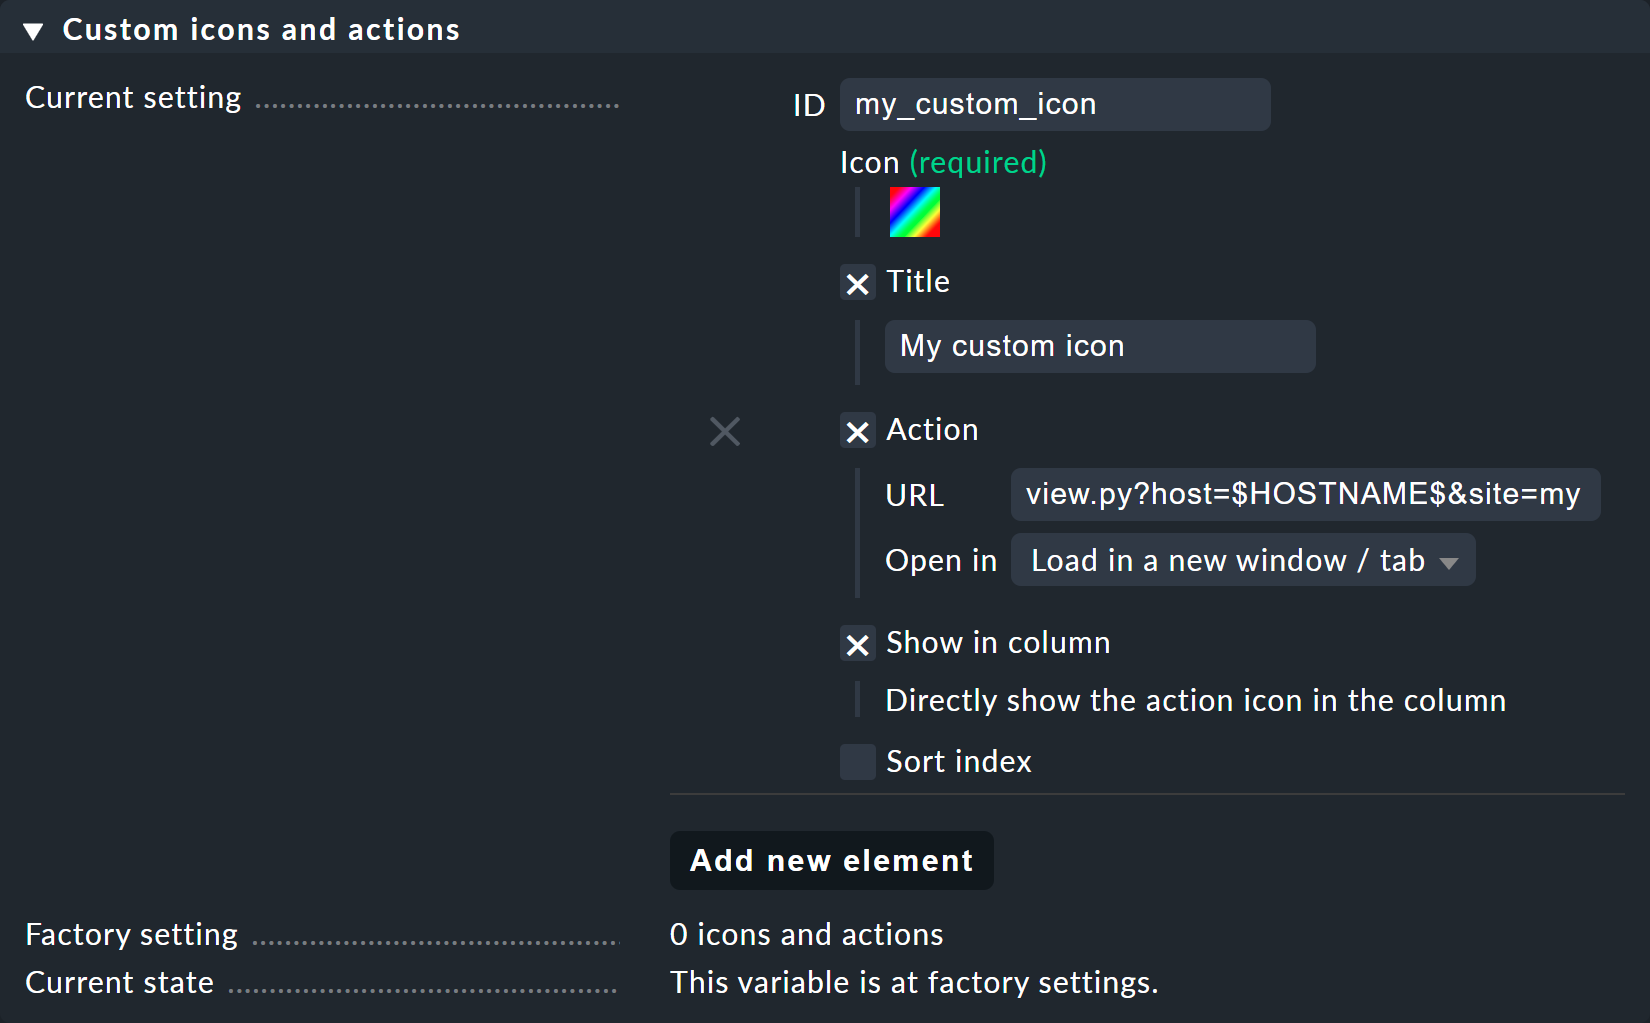Click the "Sort index" label
The image size is (1650, 1023).
(x=957, y=761)
